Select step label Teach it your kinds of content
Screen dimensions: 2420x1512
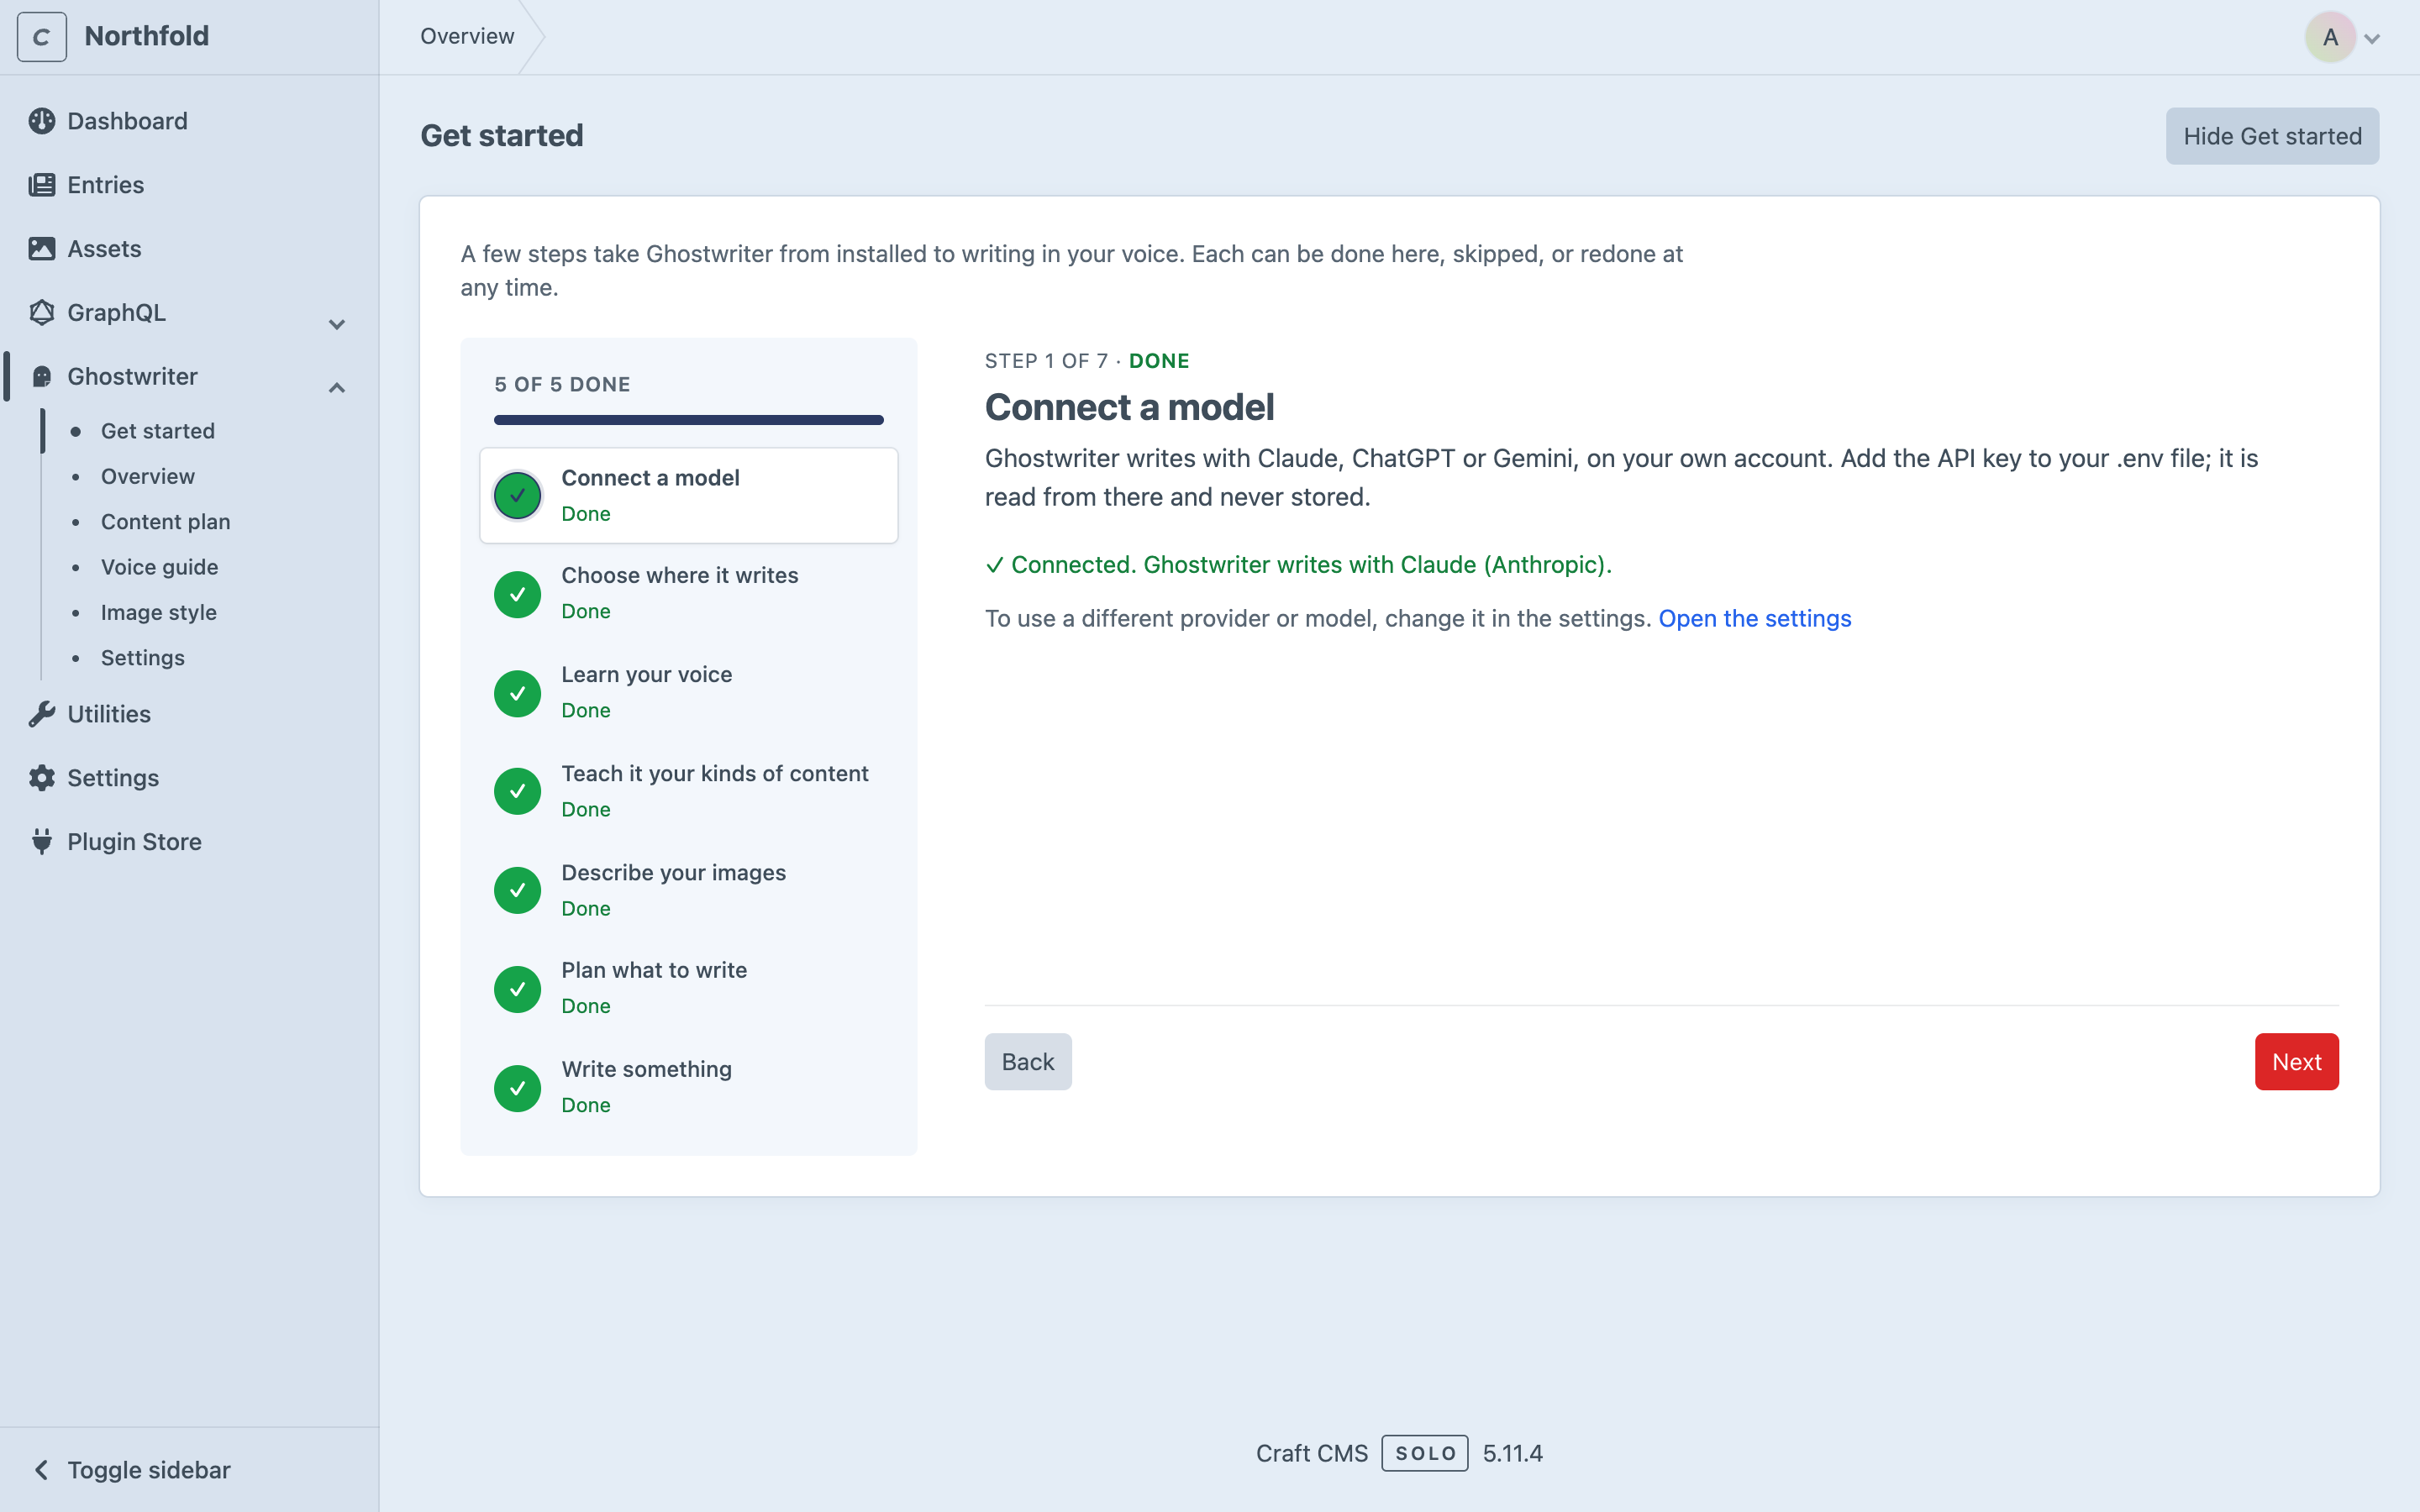[715, 774]
